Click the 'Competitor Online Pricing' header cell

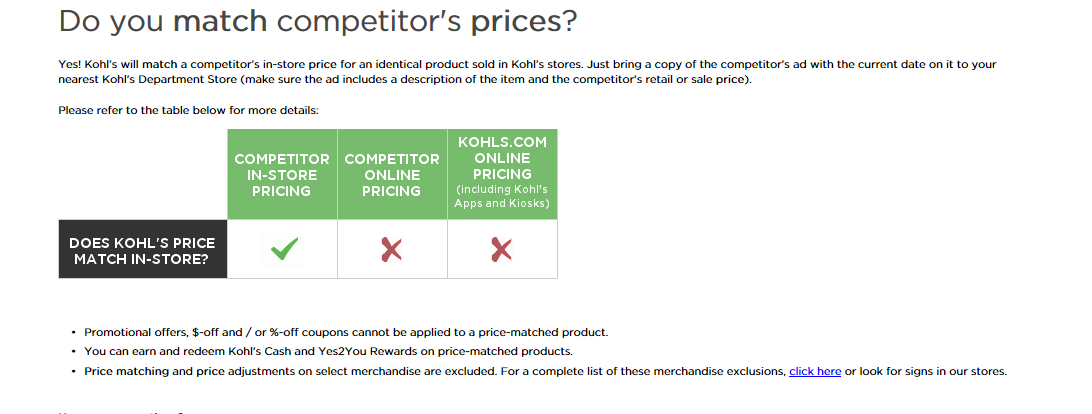click(x=391, y=175)
